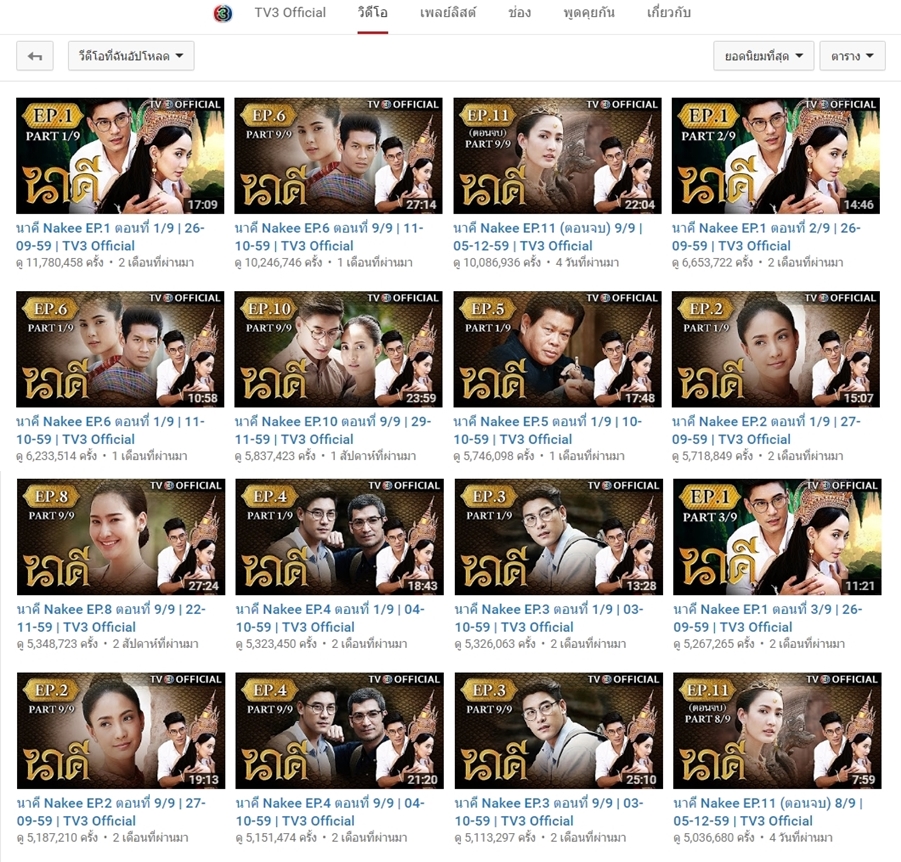This screenshot has height=862, width=901.
Task: Open thumbnail of Nakee EP.1 part 2/9
Action: click(x=776, y=156)
